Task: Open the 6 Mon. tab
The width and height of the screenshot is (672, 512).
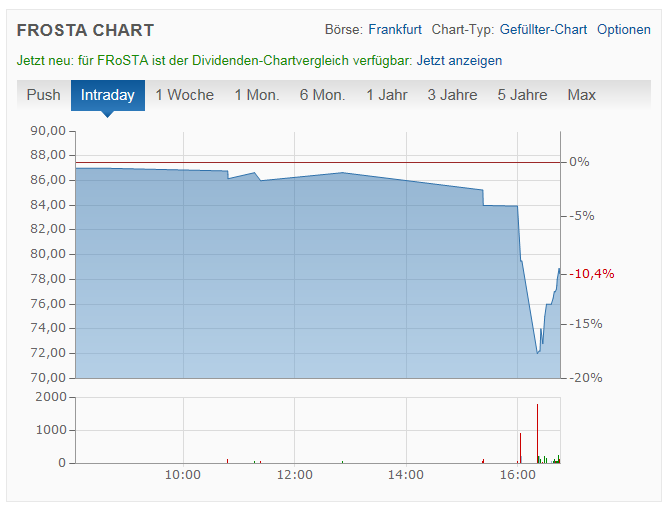Action: click(x=322, y=95)
